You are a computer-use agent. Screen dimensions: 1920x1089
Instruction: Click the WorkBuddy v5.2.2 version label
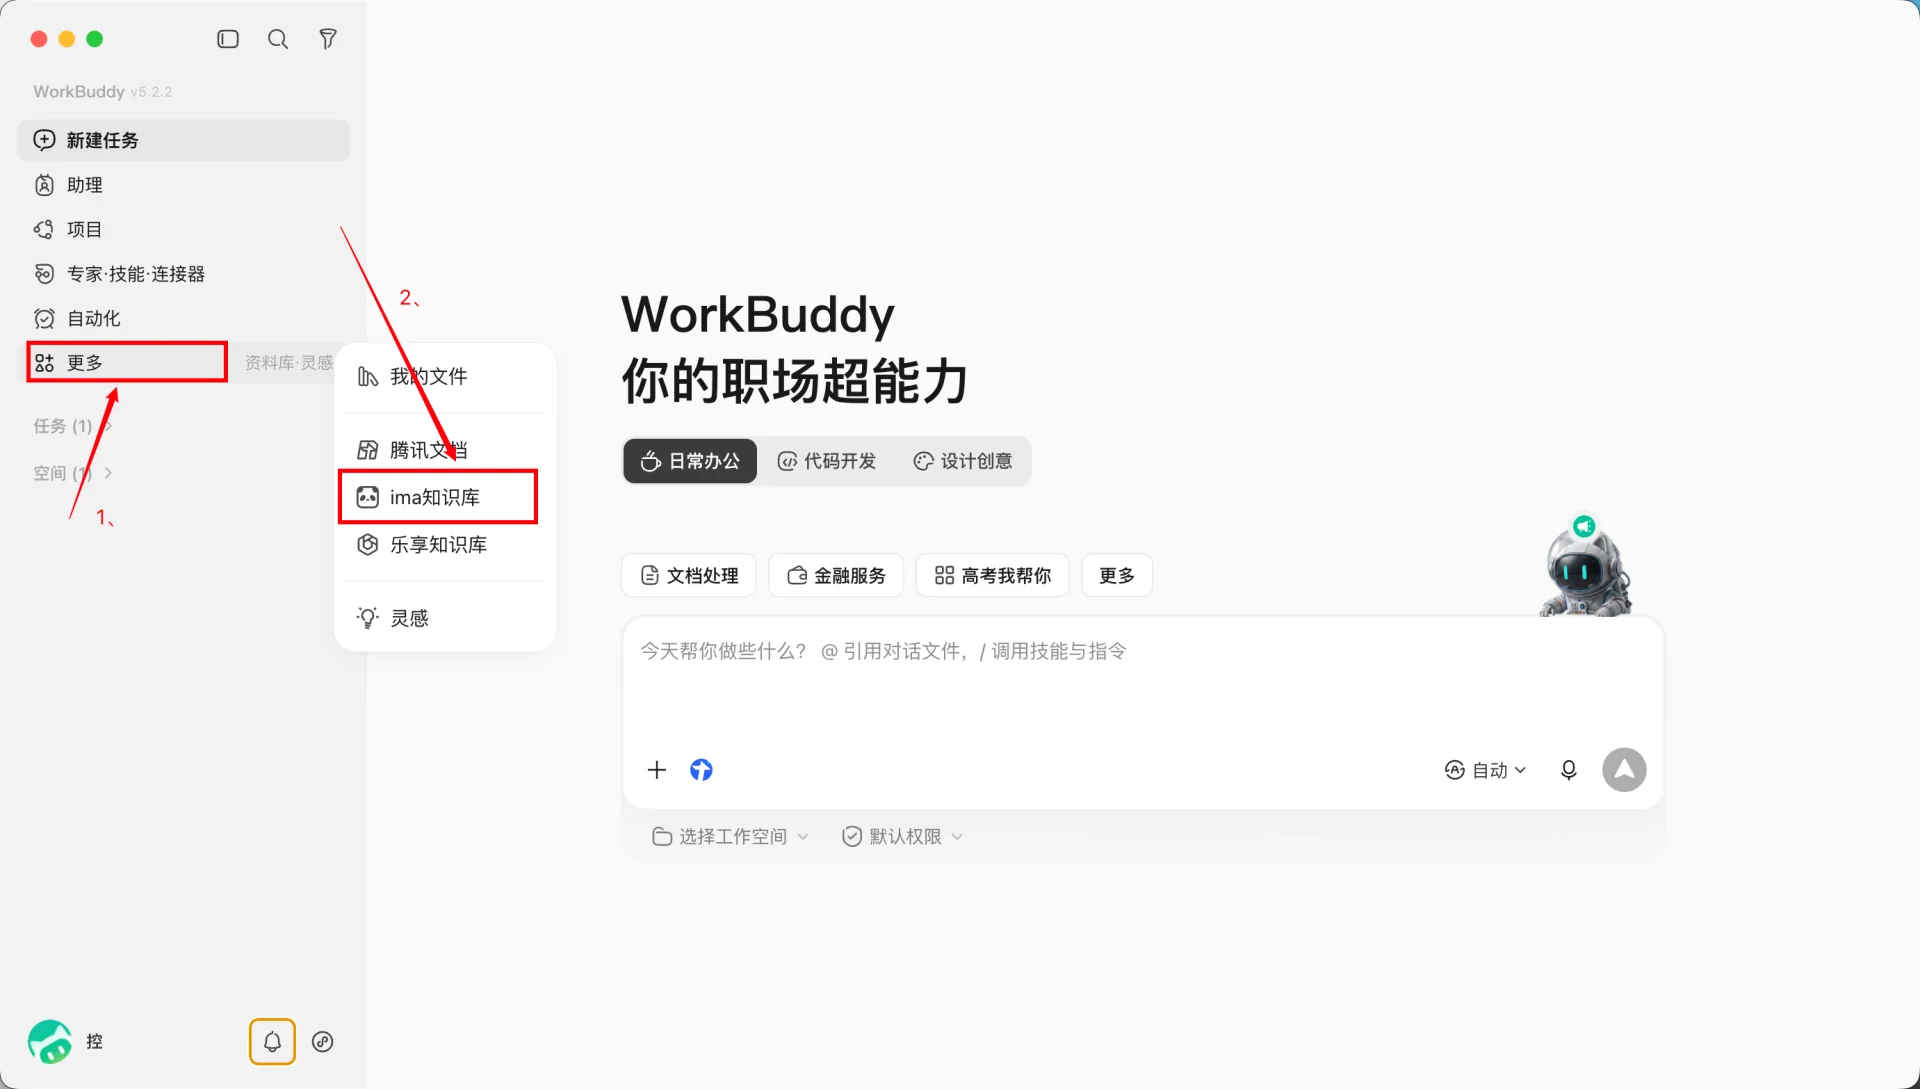coord(103,91)
